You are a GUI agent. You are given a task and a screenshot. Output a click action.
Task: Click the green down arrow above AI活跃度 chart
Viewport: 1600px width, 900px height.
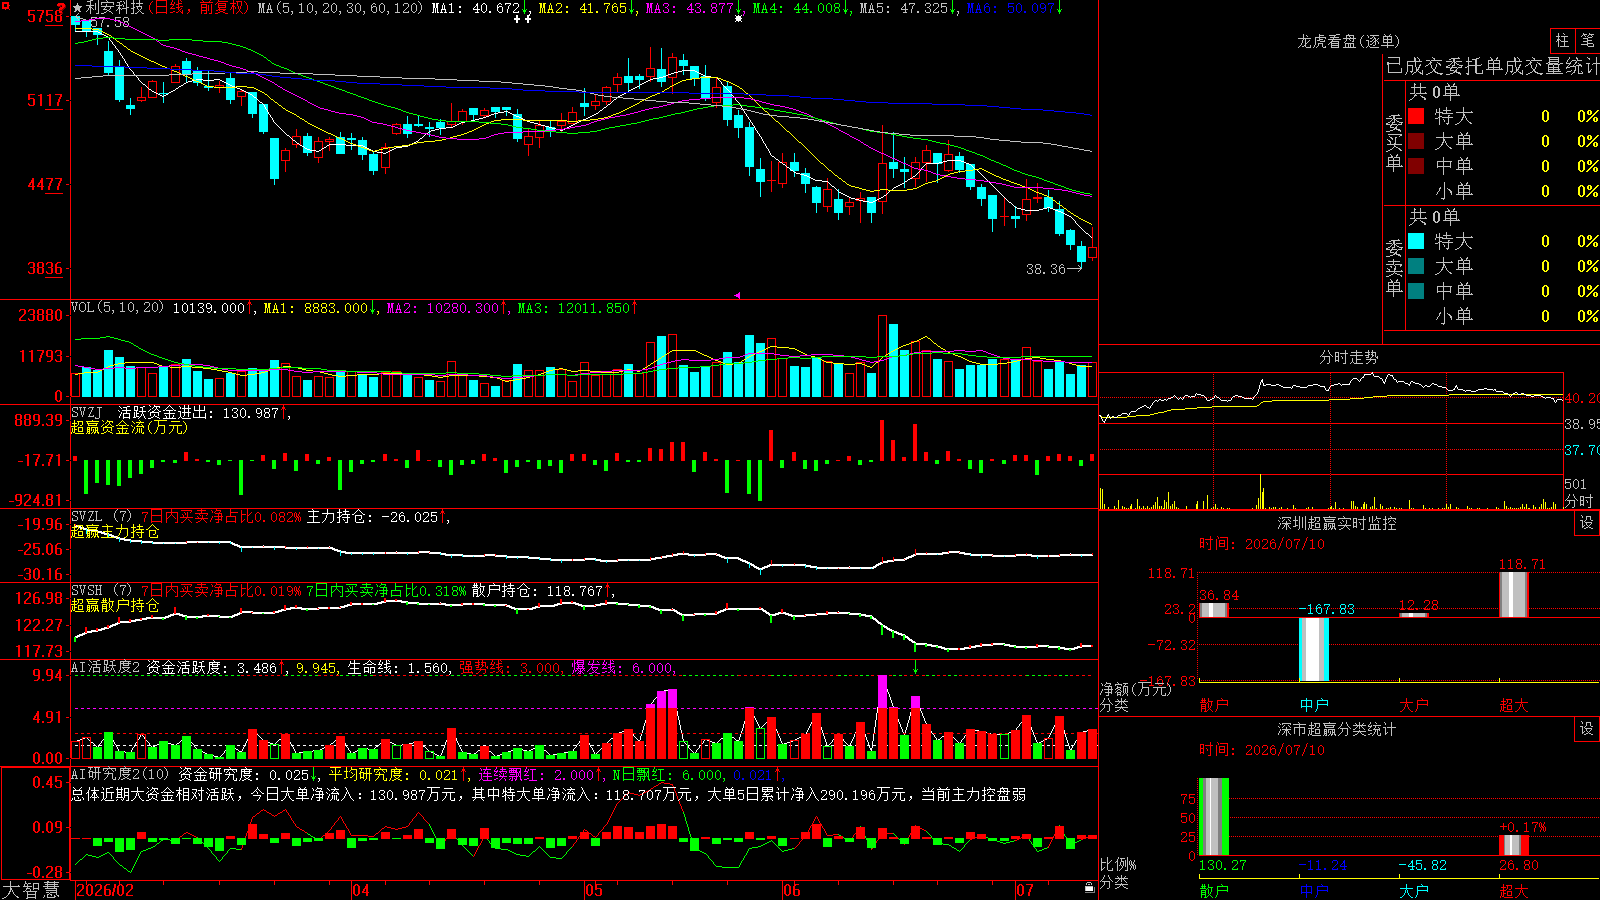click(915, 667)
